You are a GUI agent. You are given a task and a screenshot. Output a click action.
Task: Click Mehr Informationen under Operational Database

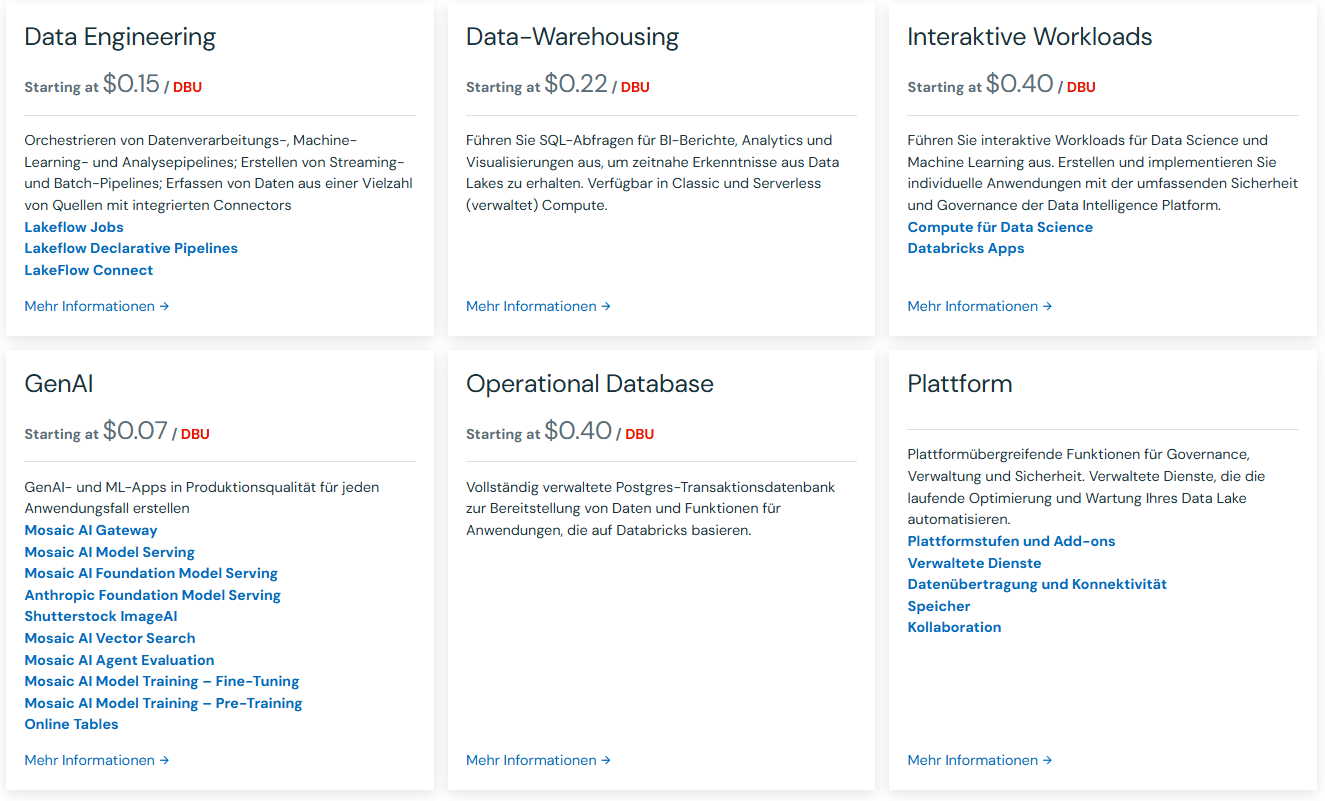pos(538,760)
